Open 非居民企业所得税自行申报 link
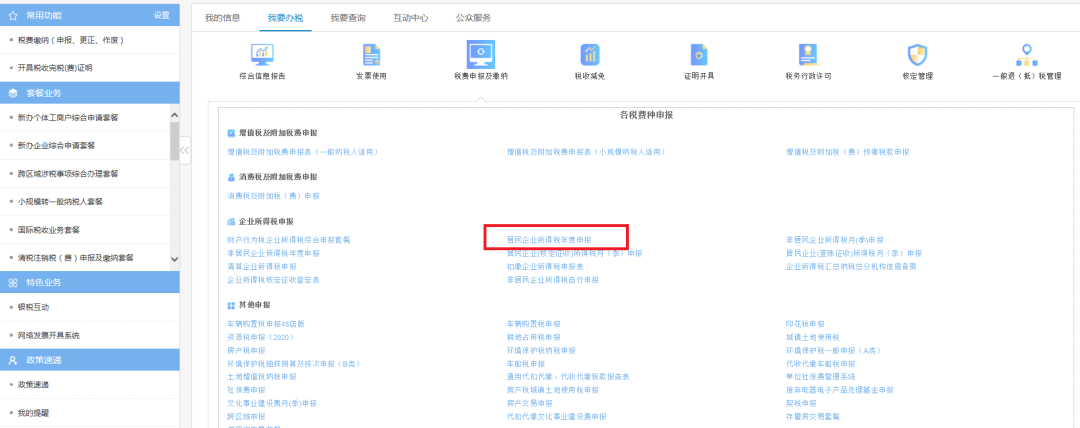The image size is (1080, 428). [x=552, y=280]
